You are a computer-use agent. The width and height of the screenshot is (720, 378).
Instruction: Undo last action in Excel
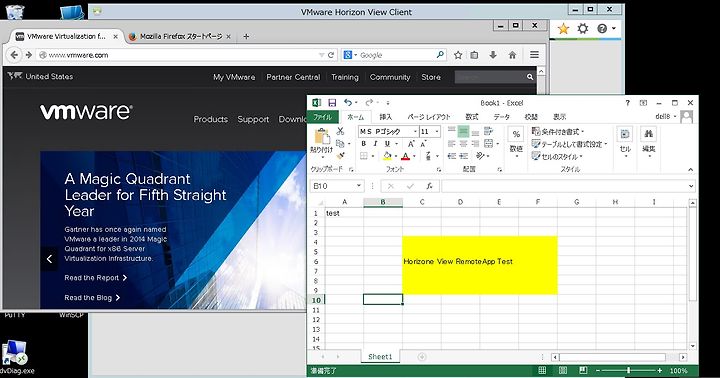[x=348, y=103]
